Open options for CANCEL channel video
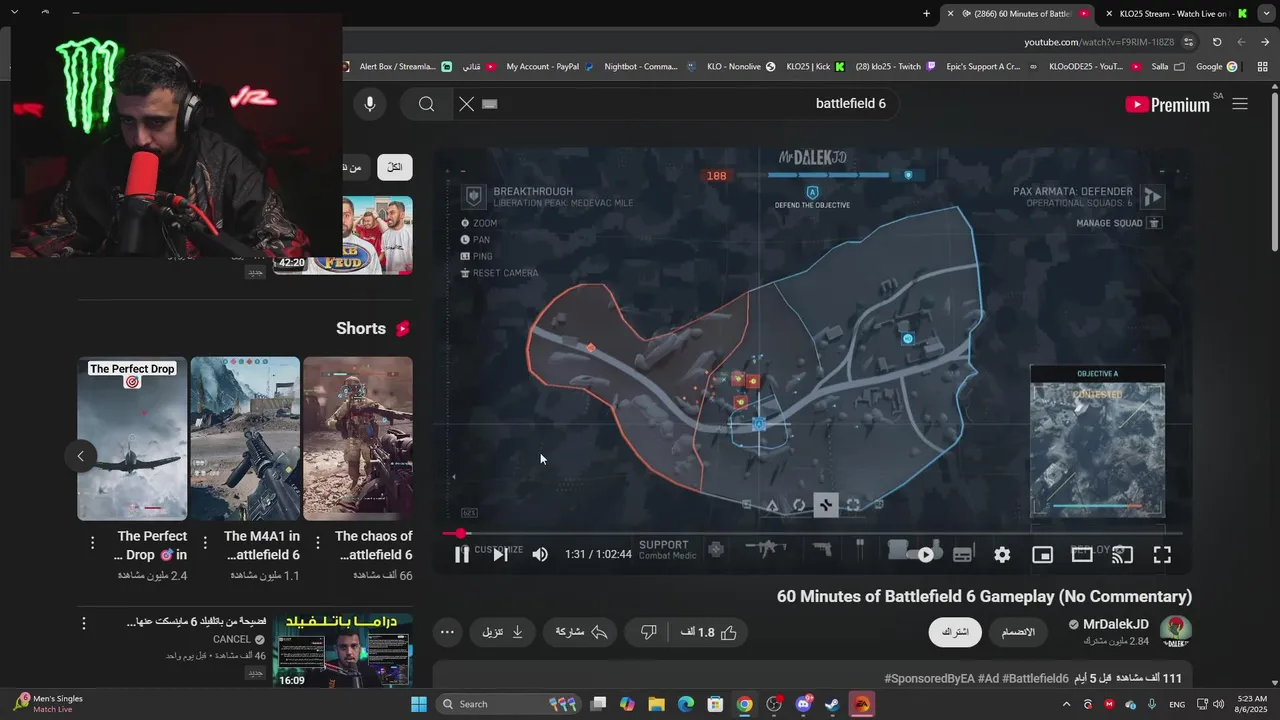1280x720 pixels. tap(84, 623)
